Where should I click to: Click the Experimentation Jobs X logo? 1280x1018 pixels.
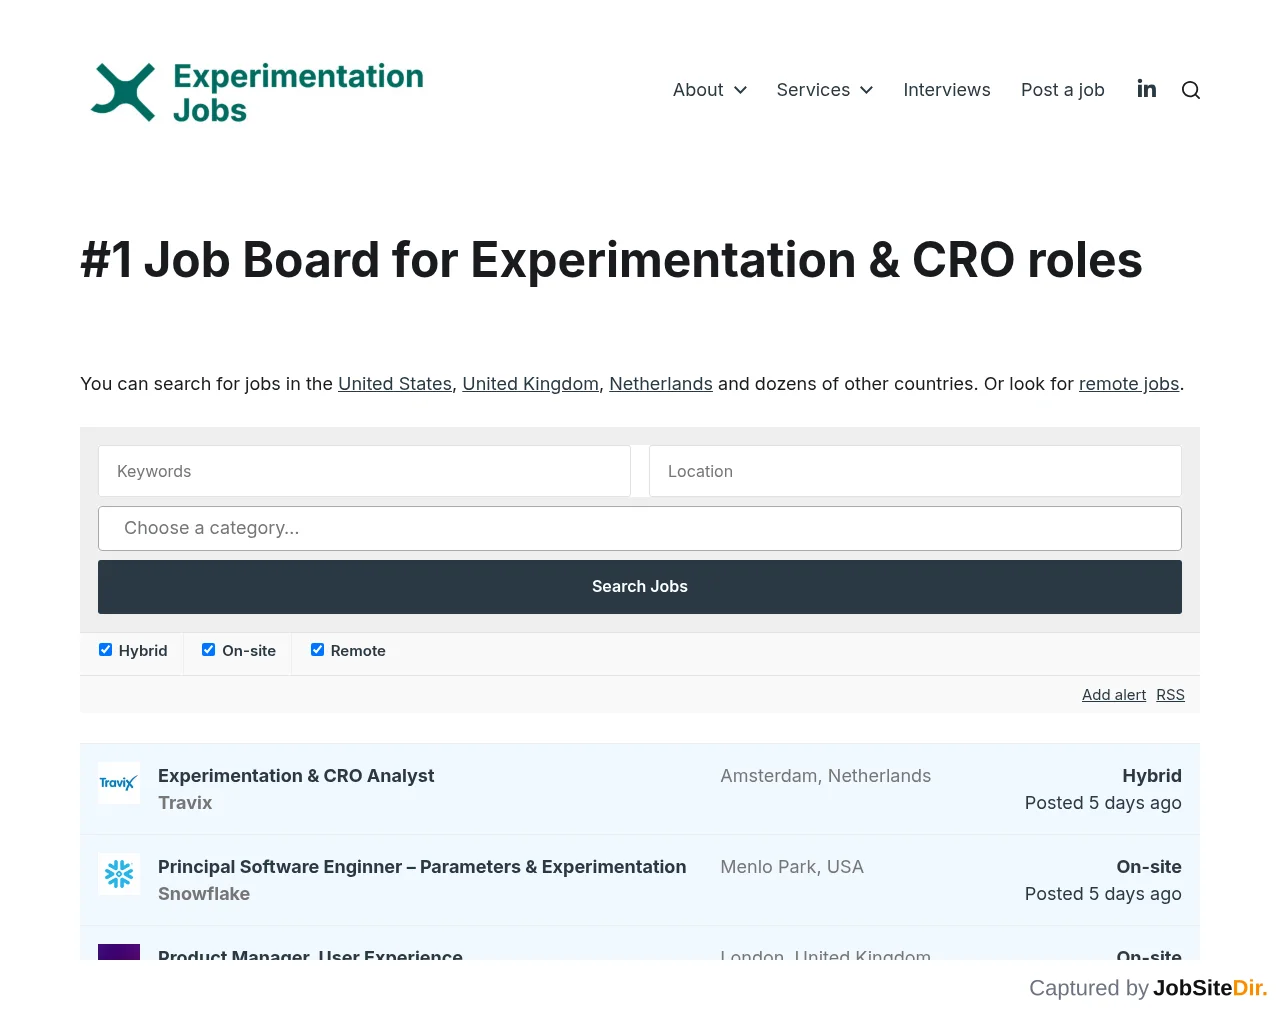(123, 92)
